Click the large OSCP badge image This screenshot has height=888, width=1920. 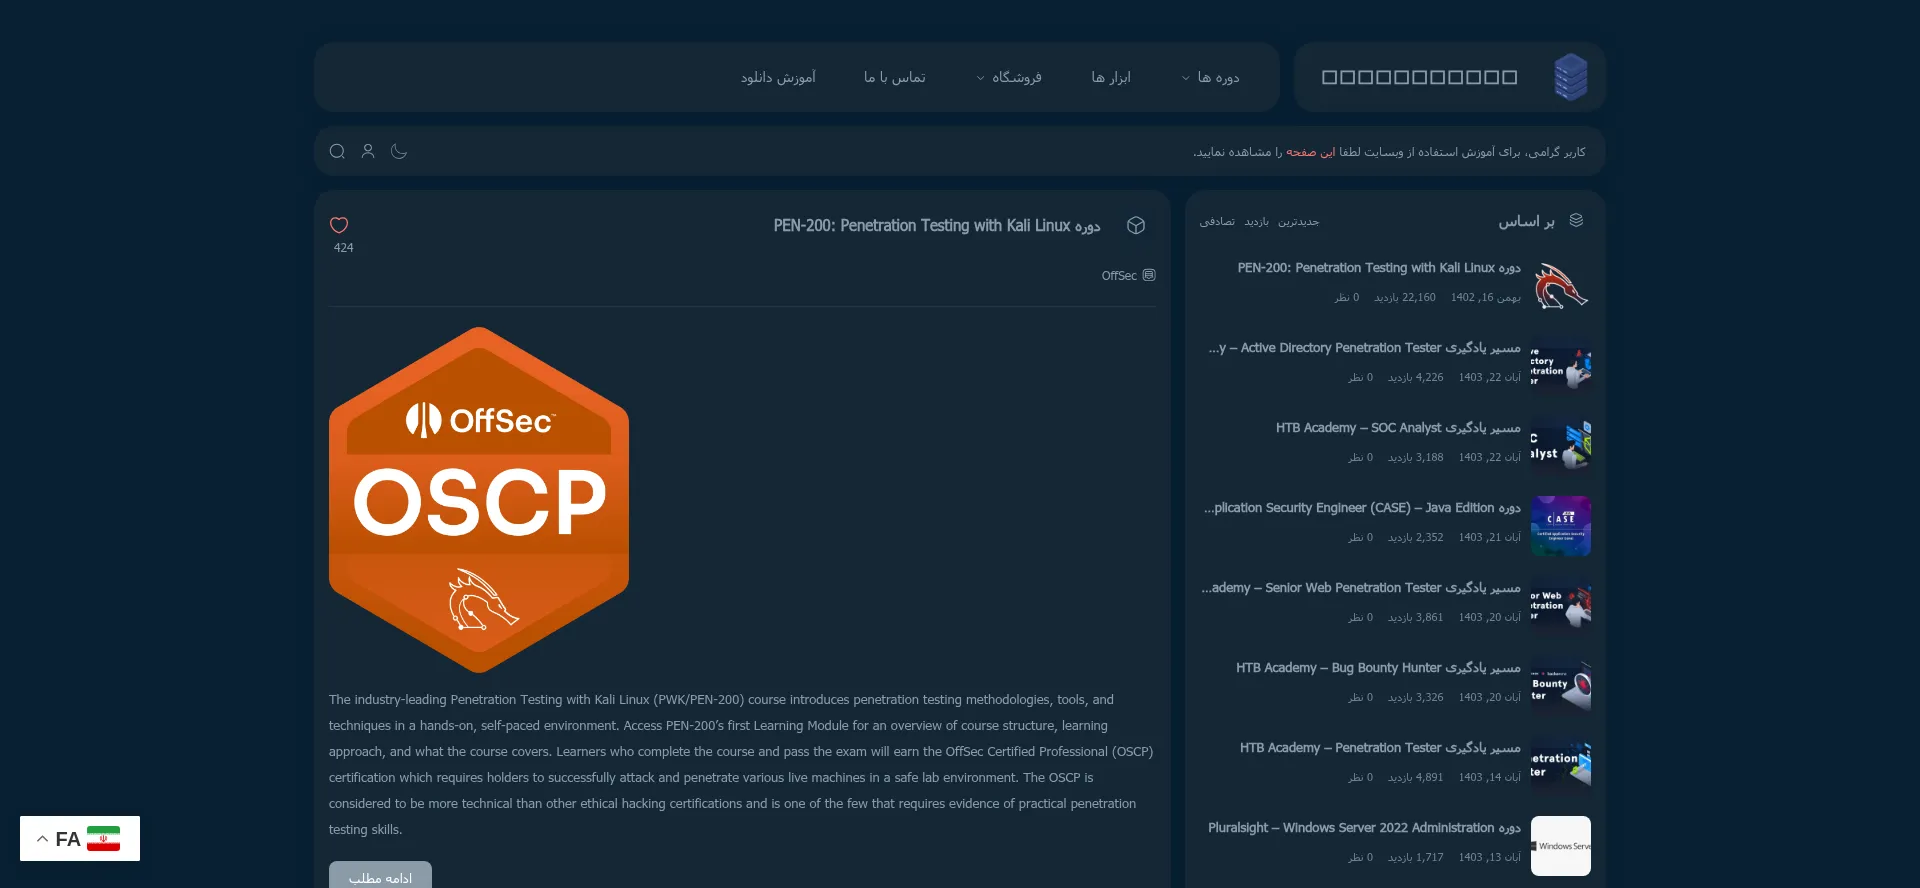(x=479, y=500)
